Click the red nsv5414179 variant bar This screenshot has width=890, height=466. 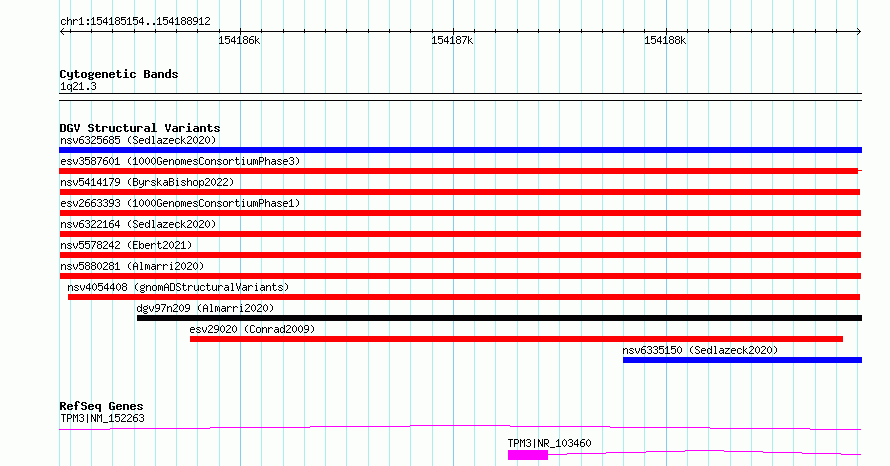(460, 192)
